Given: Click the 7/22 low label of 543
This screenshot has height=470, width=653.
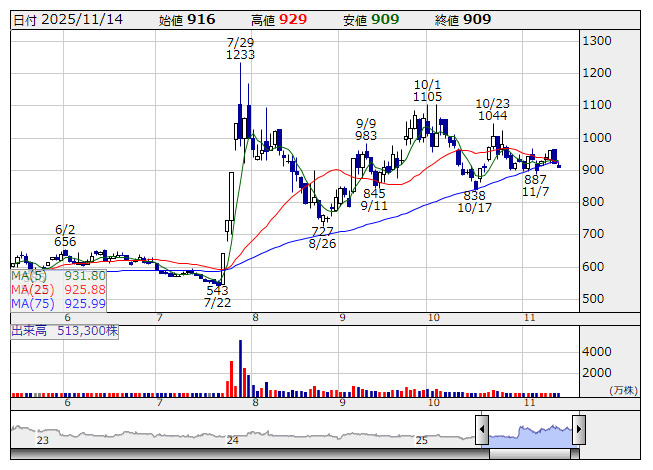Looking at the screenshot, I should point(218,296).
